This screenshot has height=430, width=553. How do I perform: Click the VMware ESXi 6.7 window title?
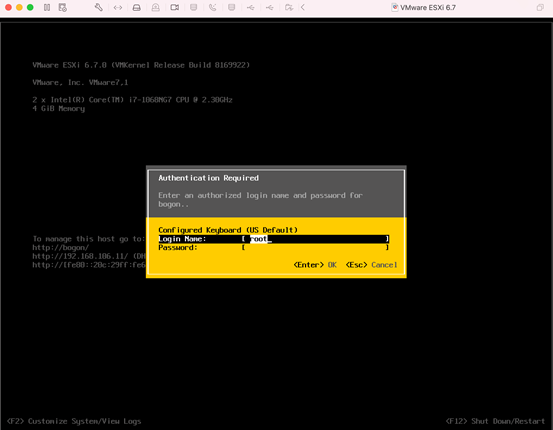click(x=427, y=7)
